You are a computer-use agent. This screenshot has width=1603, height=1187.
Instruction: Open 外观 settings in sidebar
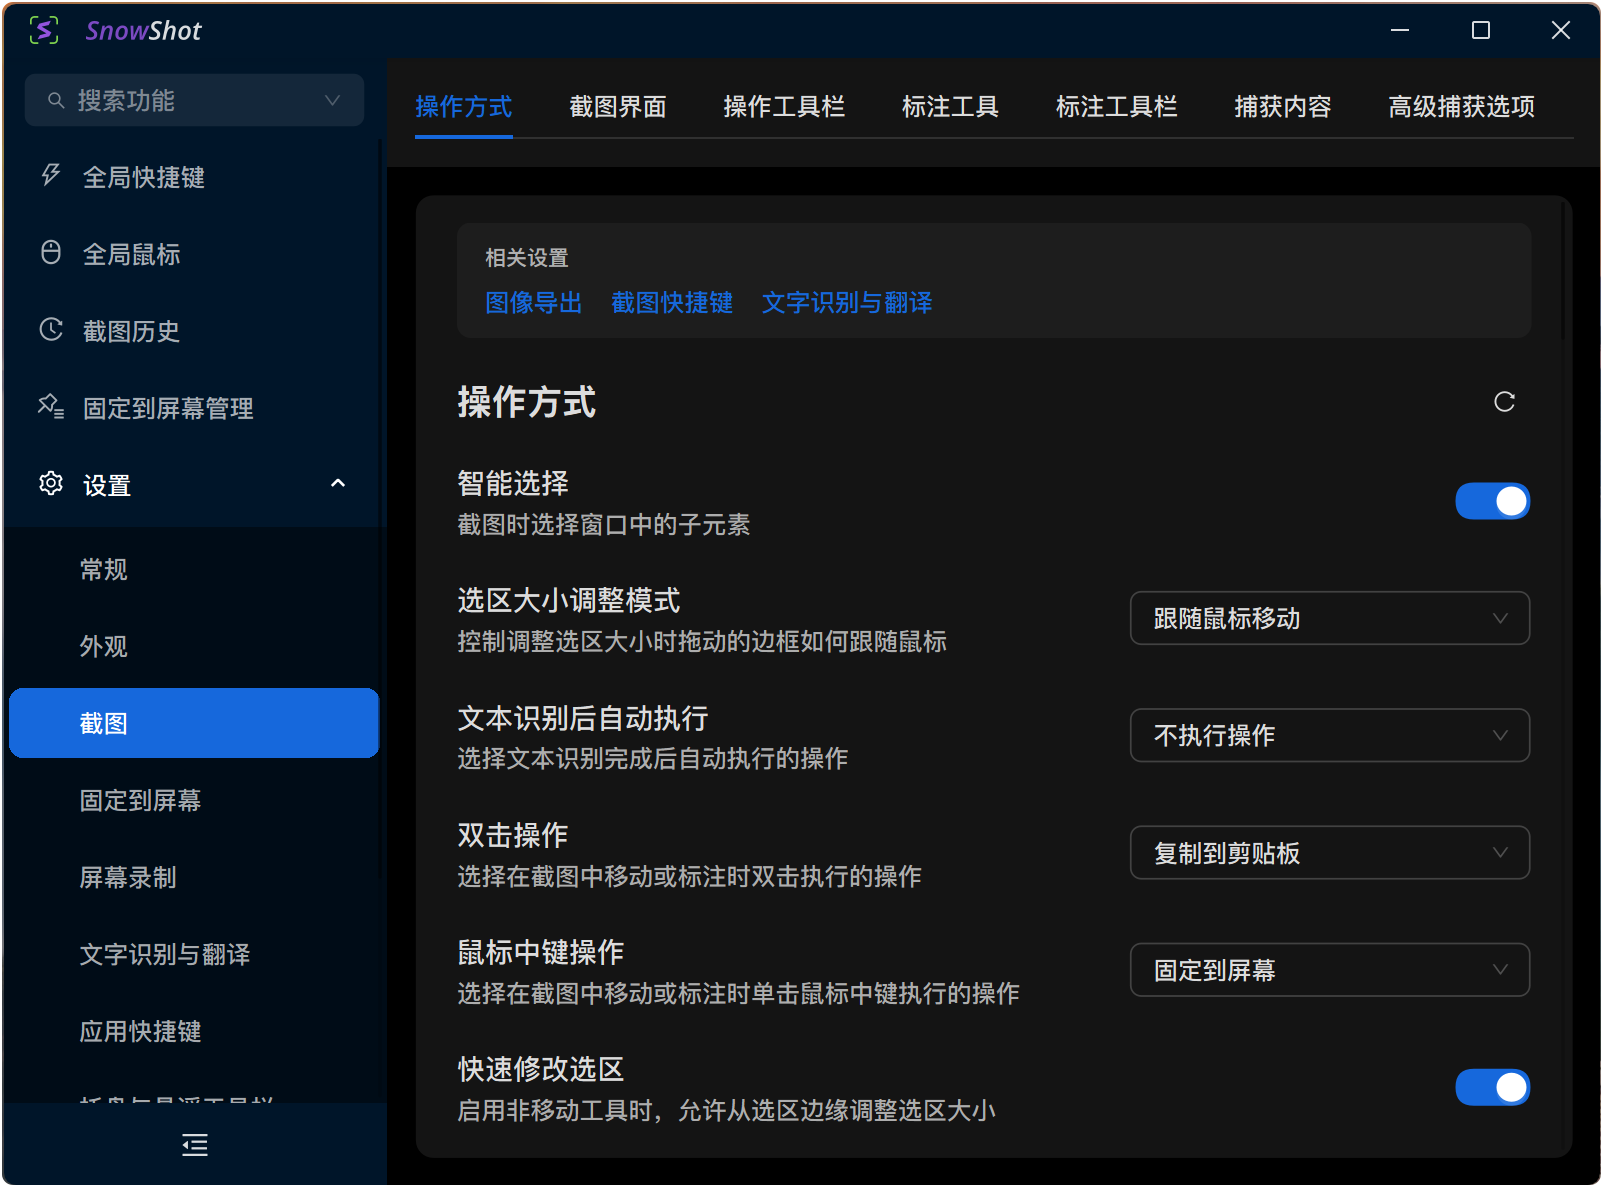194,646
